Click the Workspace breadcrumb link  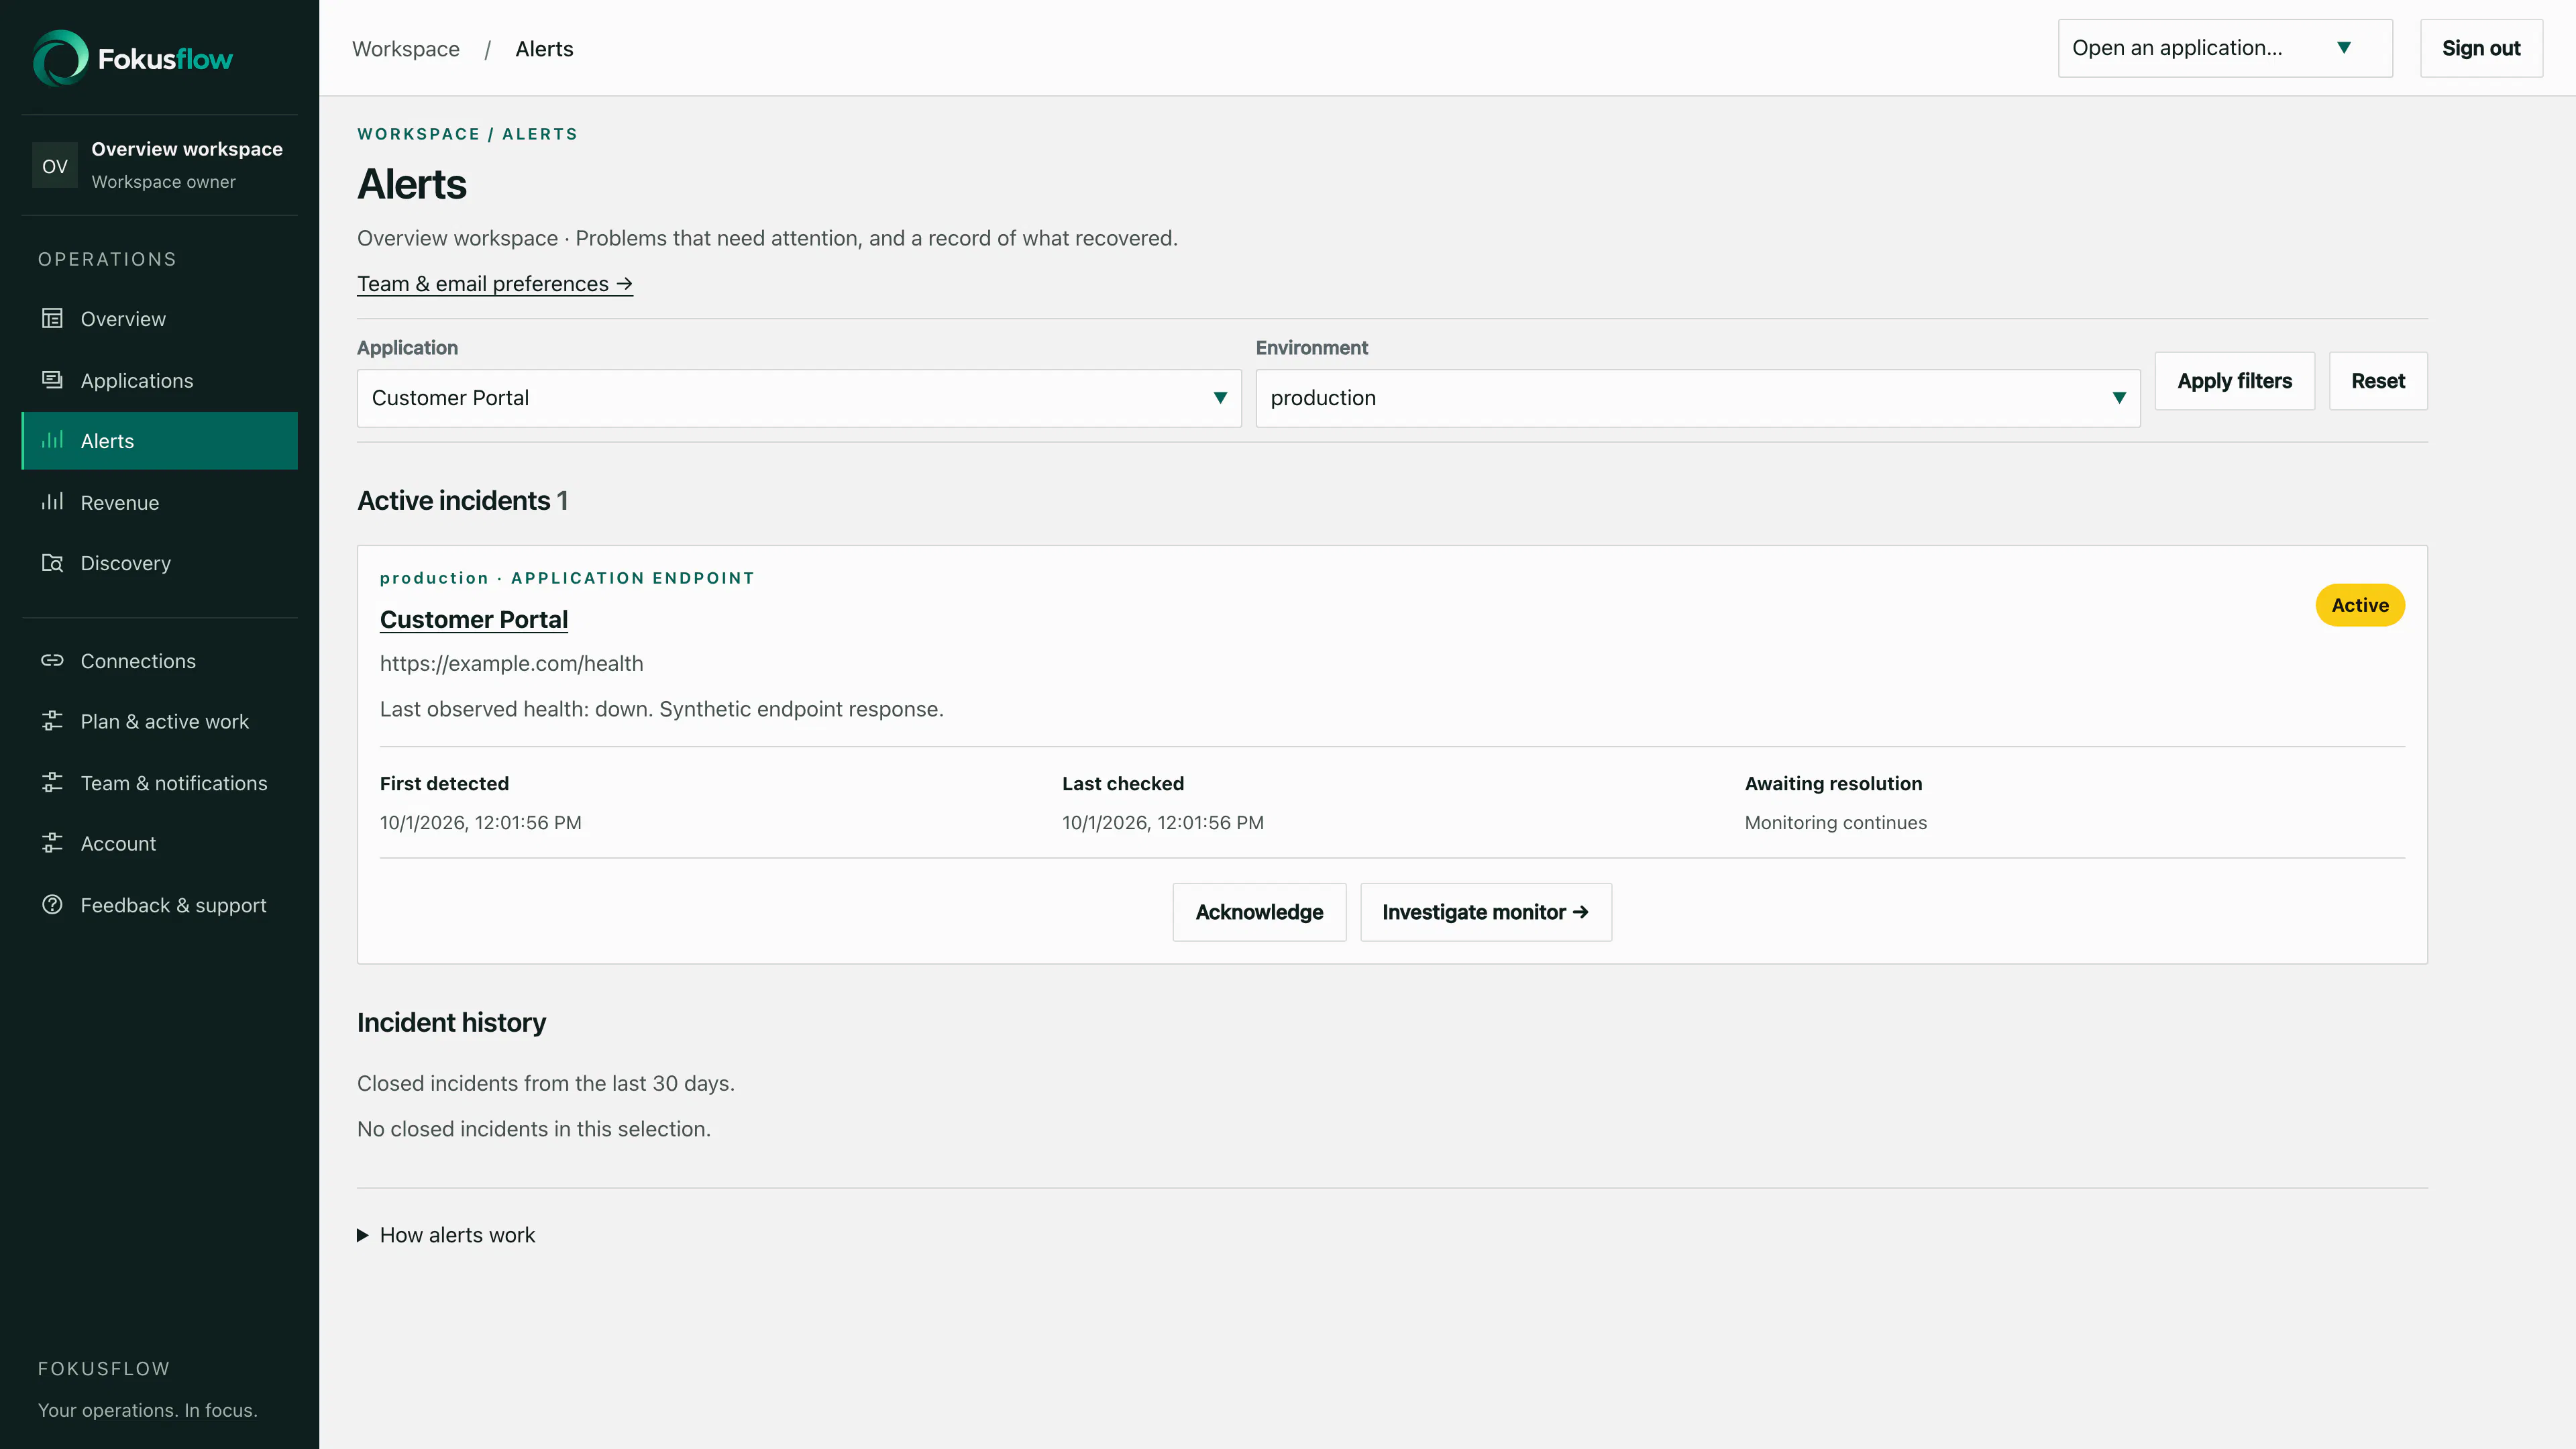pos(406,49)
